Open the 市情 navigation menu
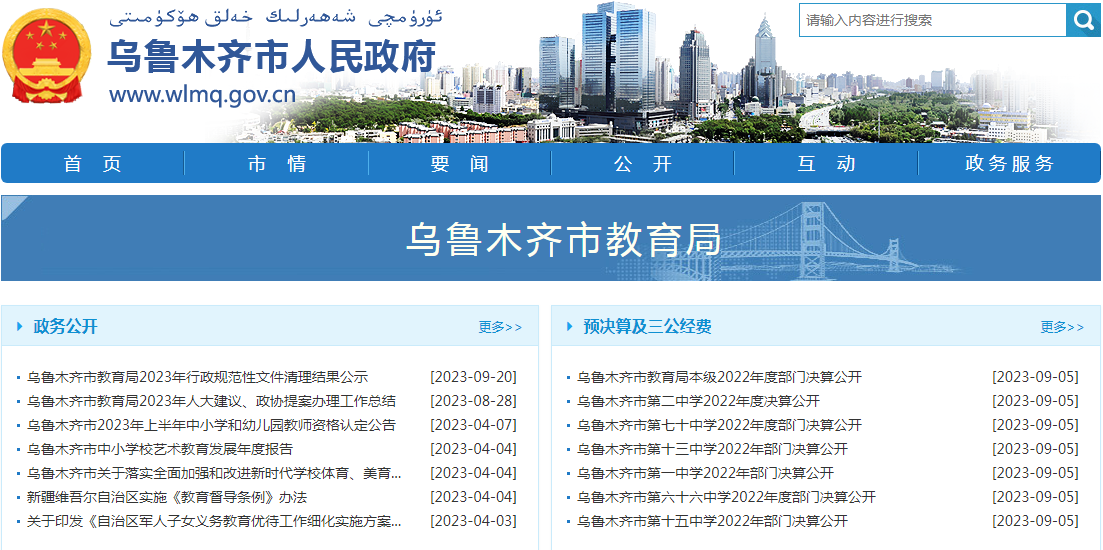 coord(276,163)
